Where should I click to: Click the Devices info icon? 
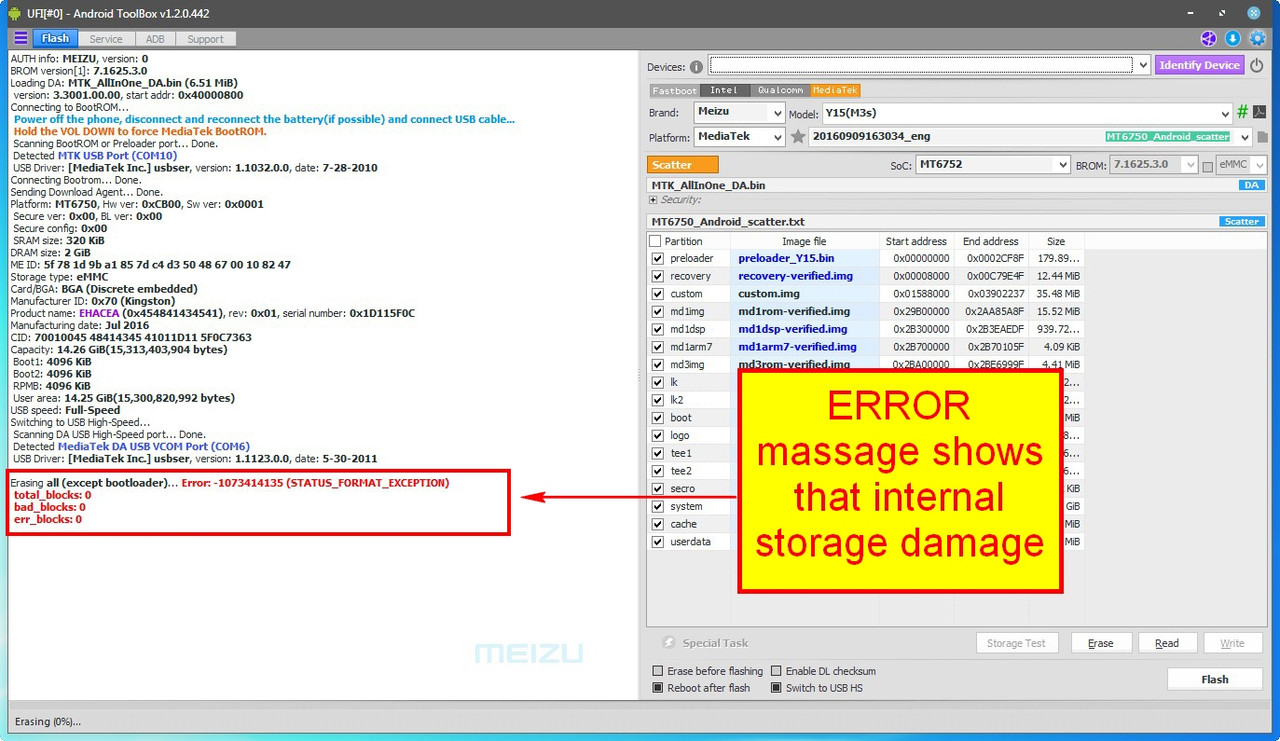point(696,67)
